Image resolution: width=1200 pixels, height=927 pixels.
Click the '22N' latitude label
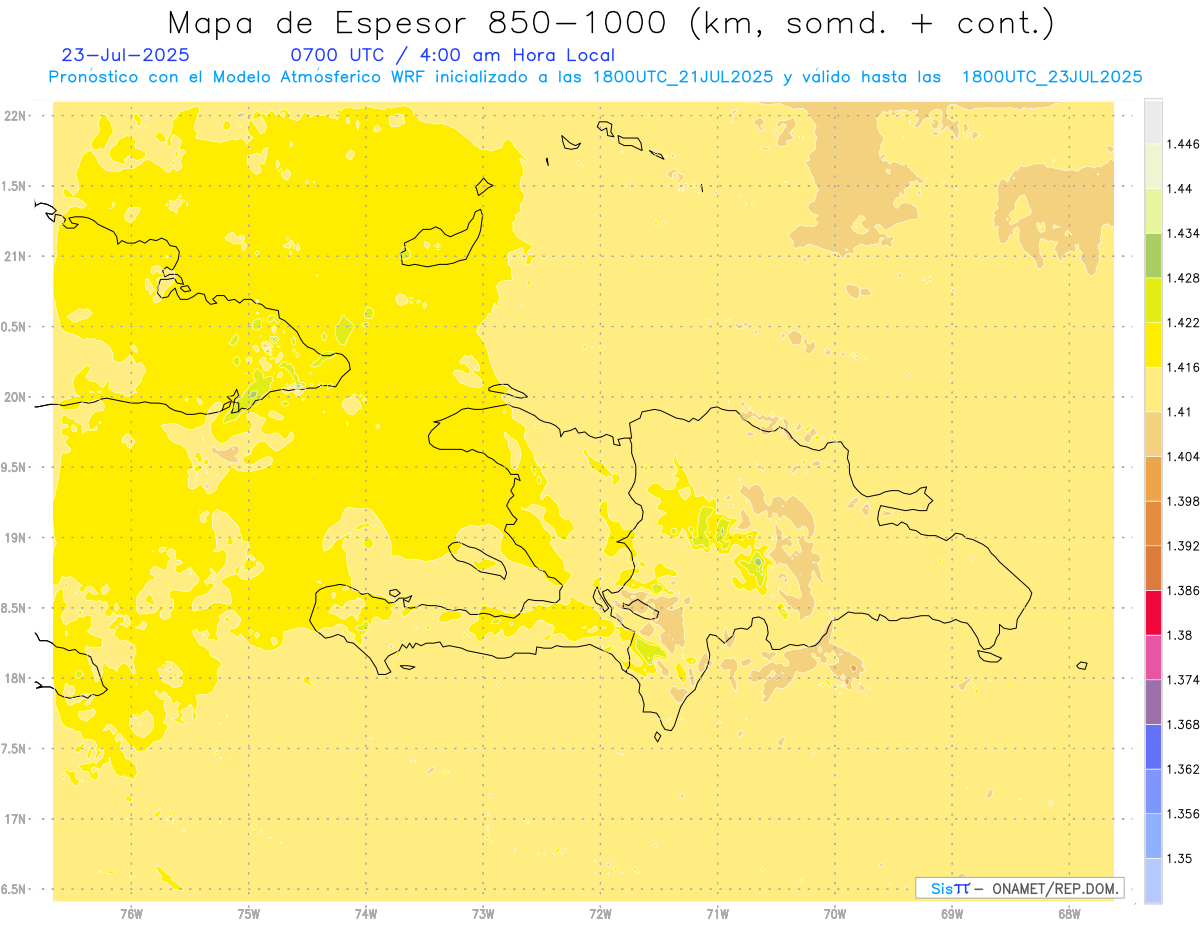click(15, 116)
